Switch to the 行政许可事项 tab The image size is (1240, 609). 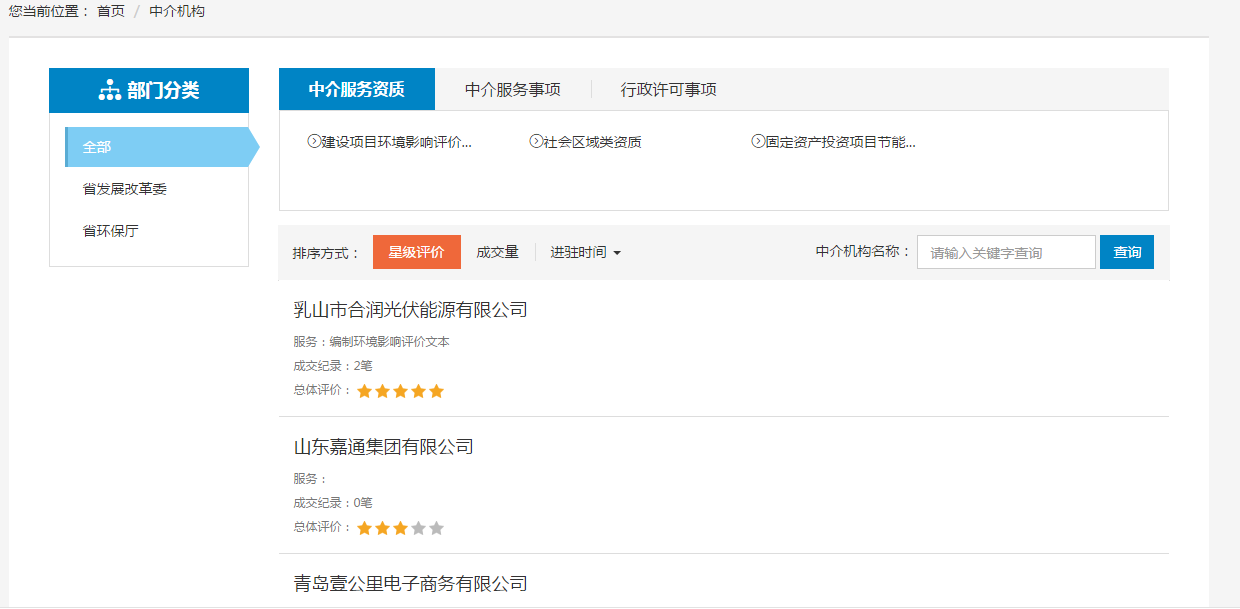668,90
